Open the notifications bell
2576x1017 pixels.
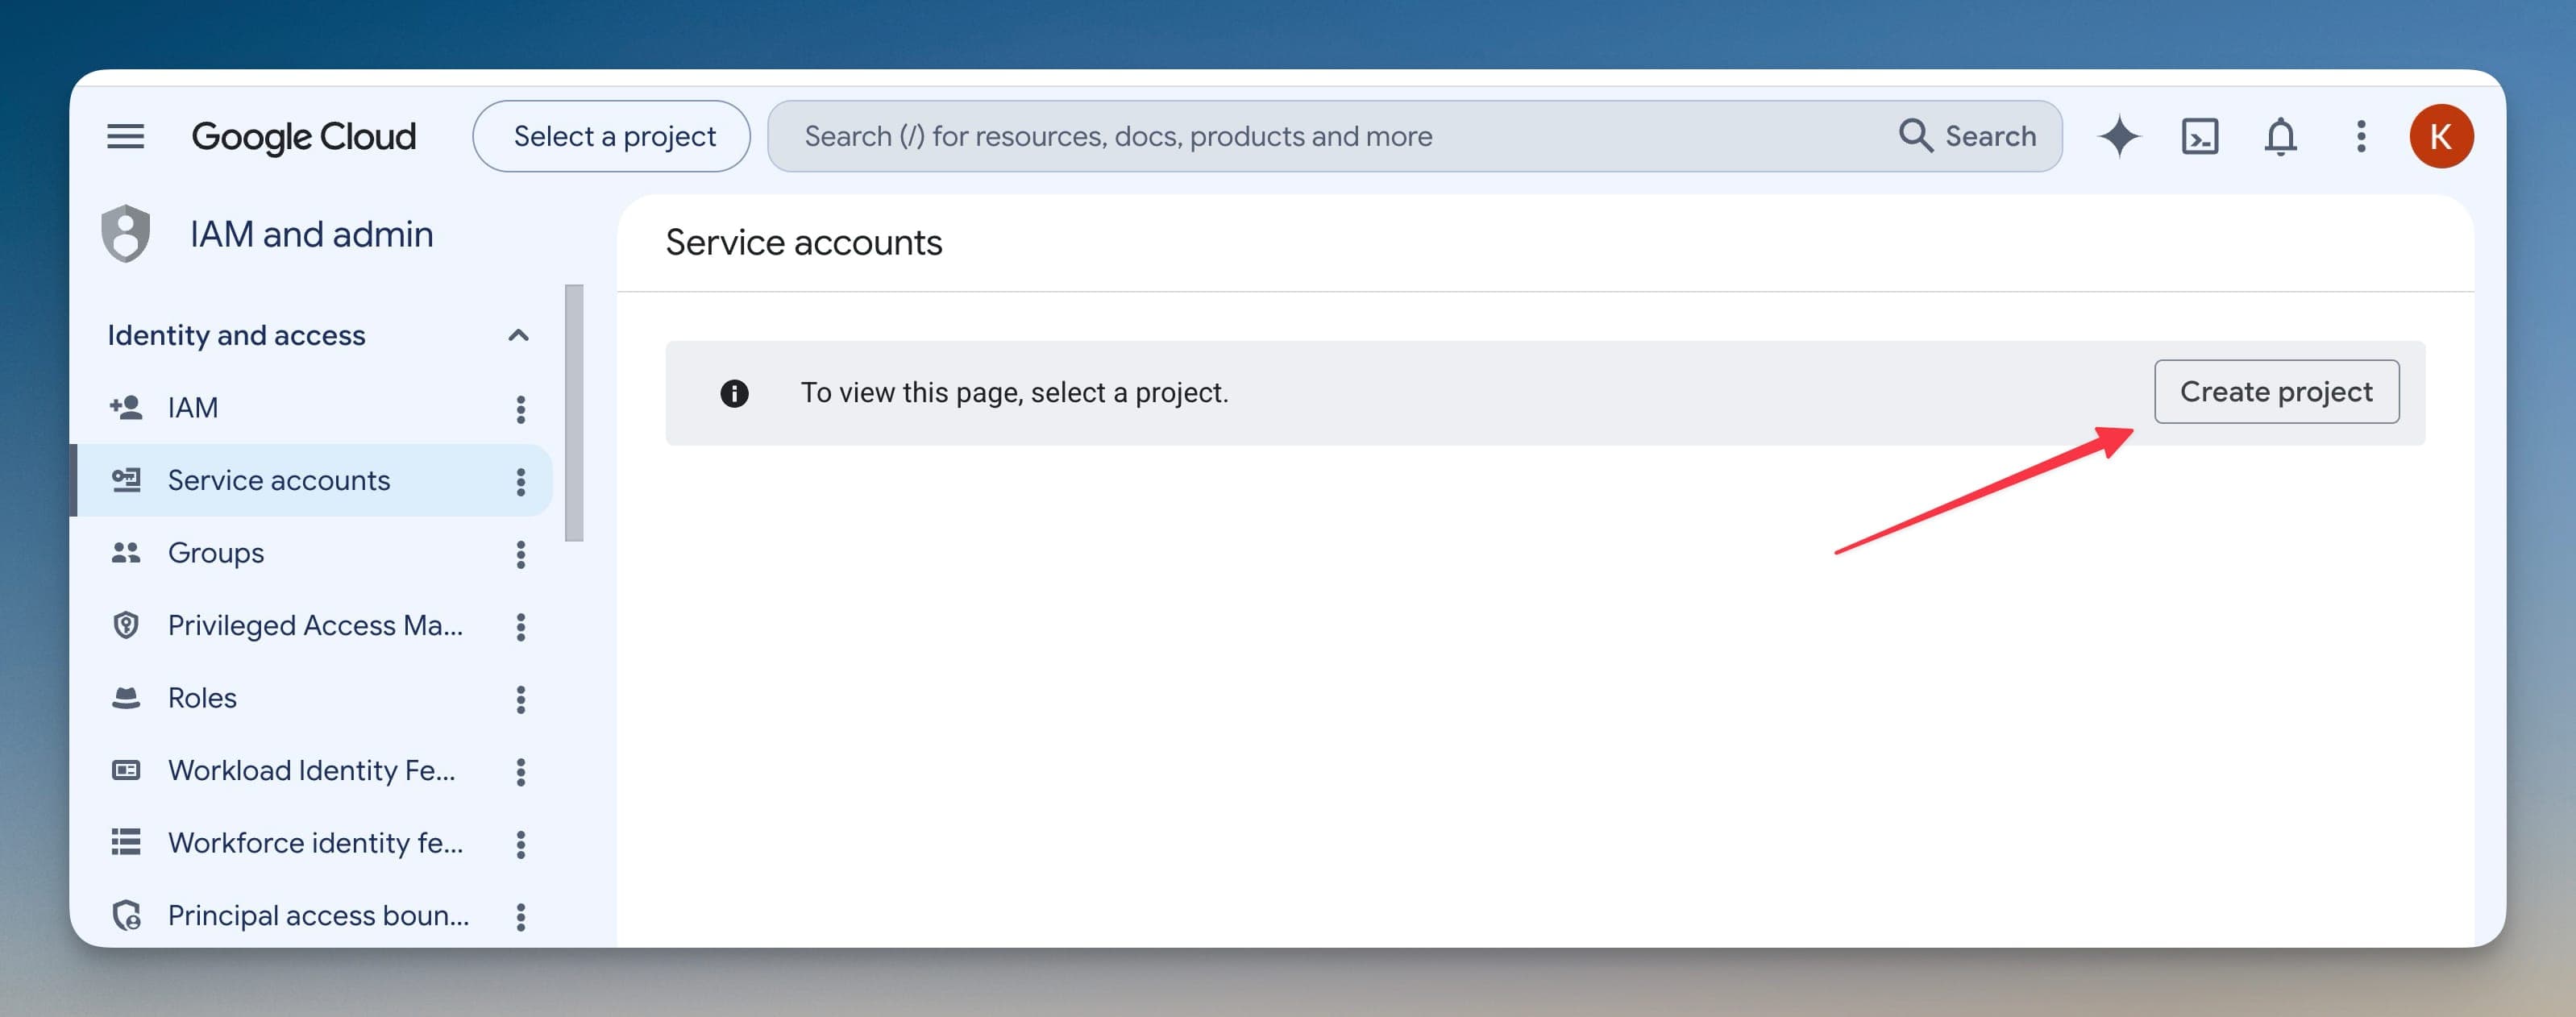pos(2280,136)
